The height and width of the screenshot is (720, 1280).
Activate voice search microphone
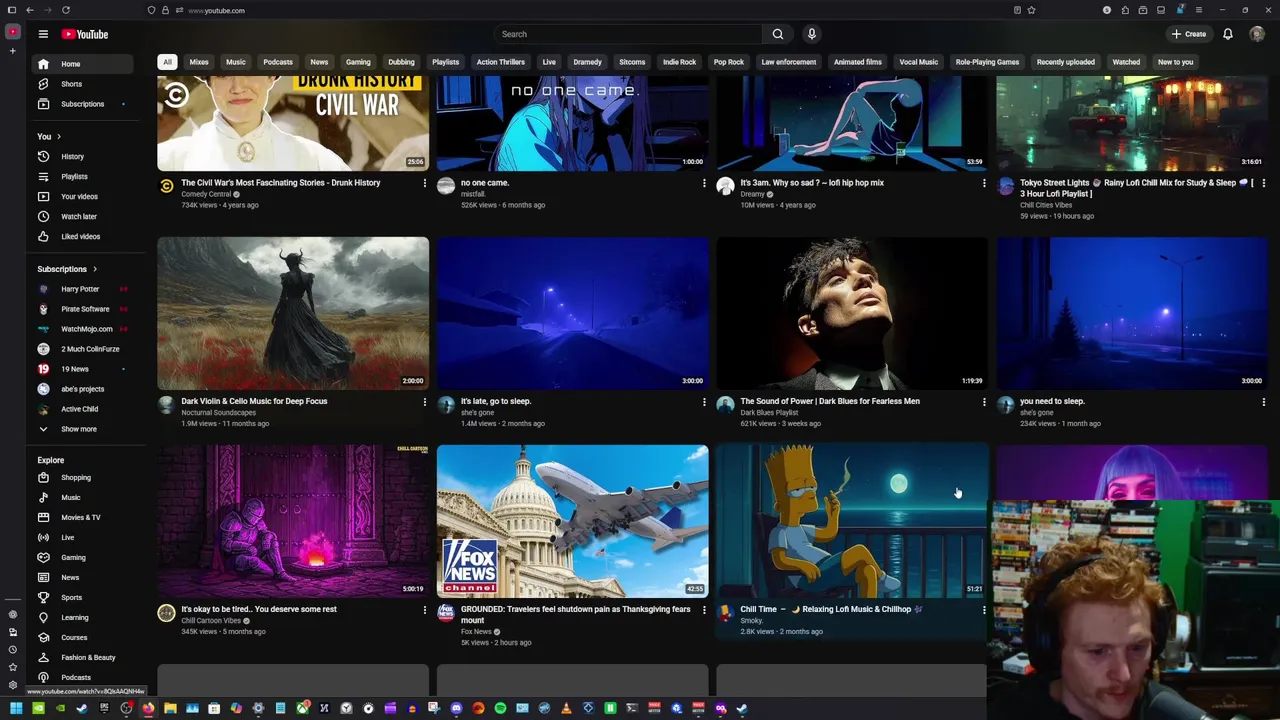click(812, 34)
